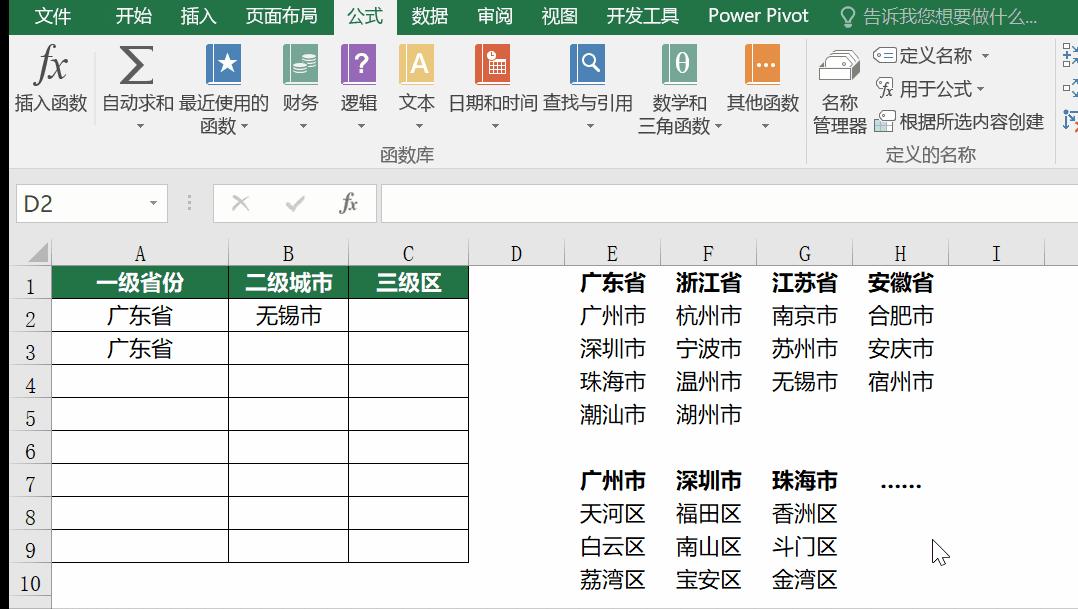The image size is (1078, 609).
Task: Select header cell 三级区
Action: (408, 283)
